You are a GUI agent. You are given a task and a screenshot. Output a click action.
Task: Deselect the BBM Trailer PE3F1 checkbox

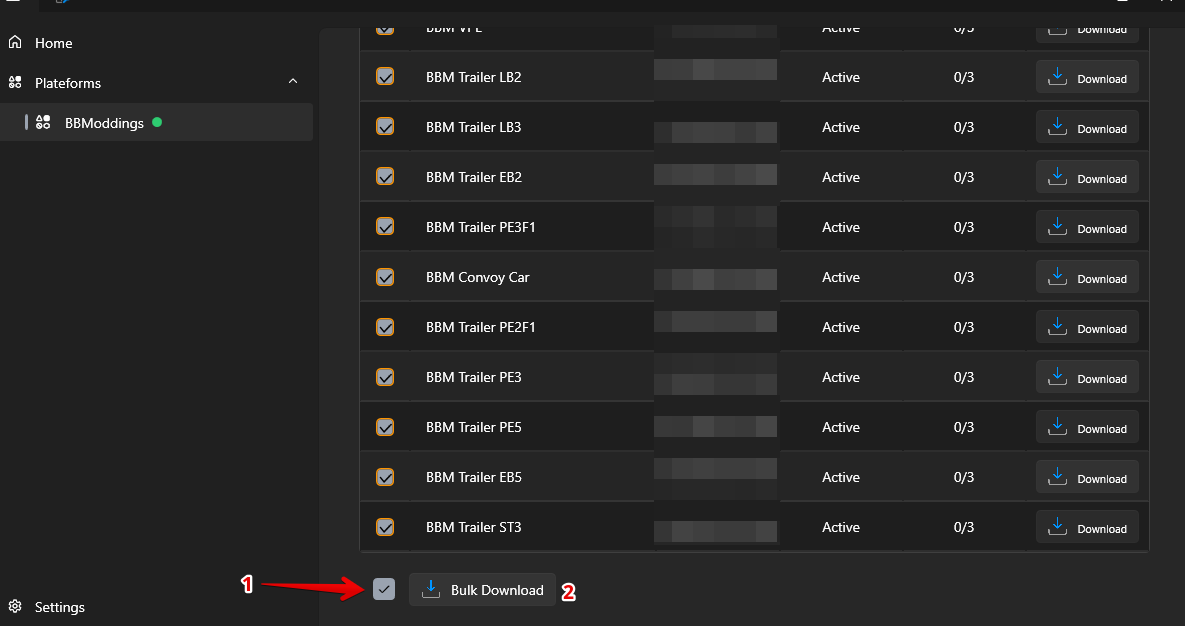385,227
